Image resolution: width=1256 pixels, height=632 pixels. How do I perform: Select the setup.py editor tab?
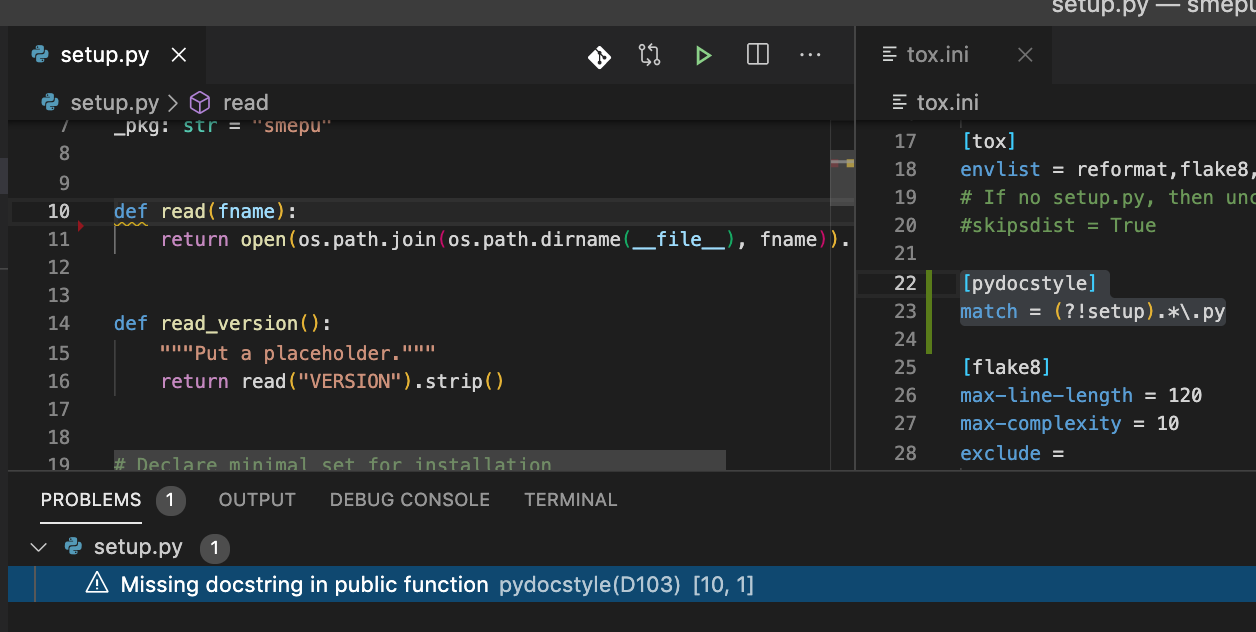[108, 55]
